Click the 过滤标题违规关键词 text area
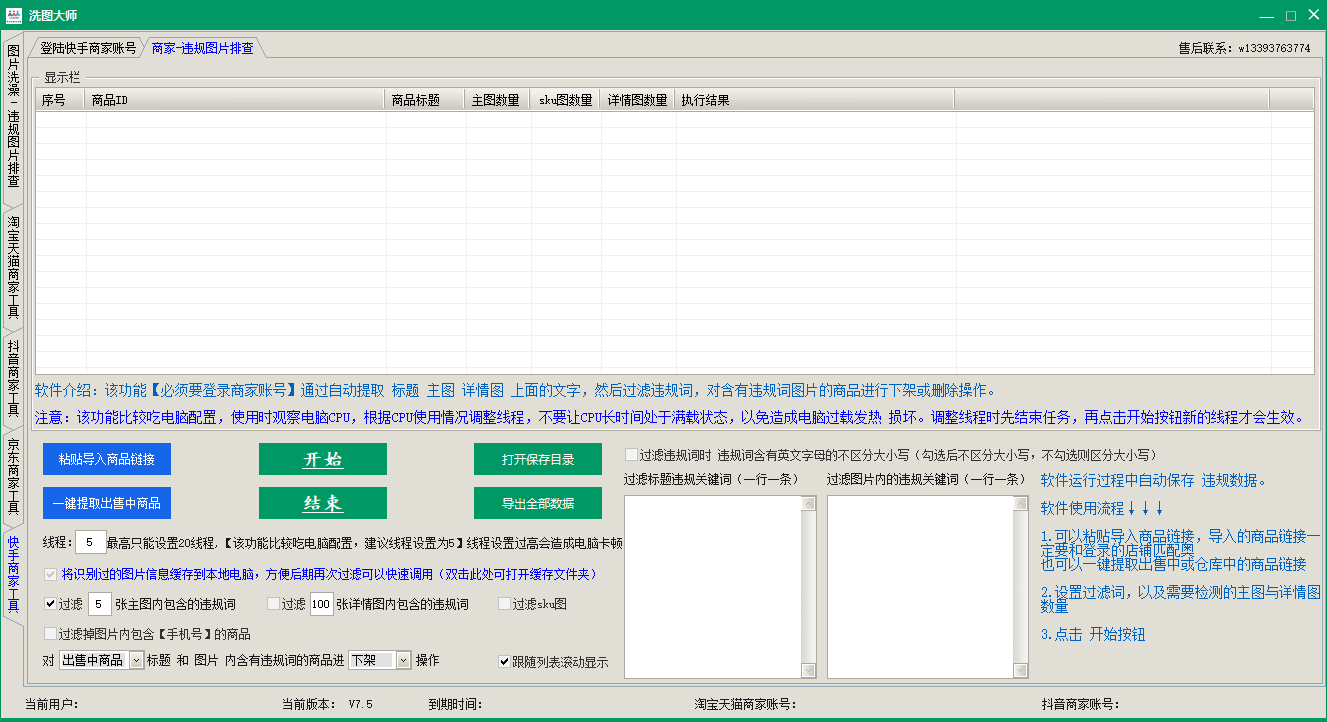The height and width of the screenshot is (722, 1327). click(712, 587)
